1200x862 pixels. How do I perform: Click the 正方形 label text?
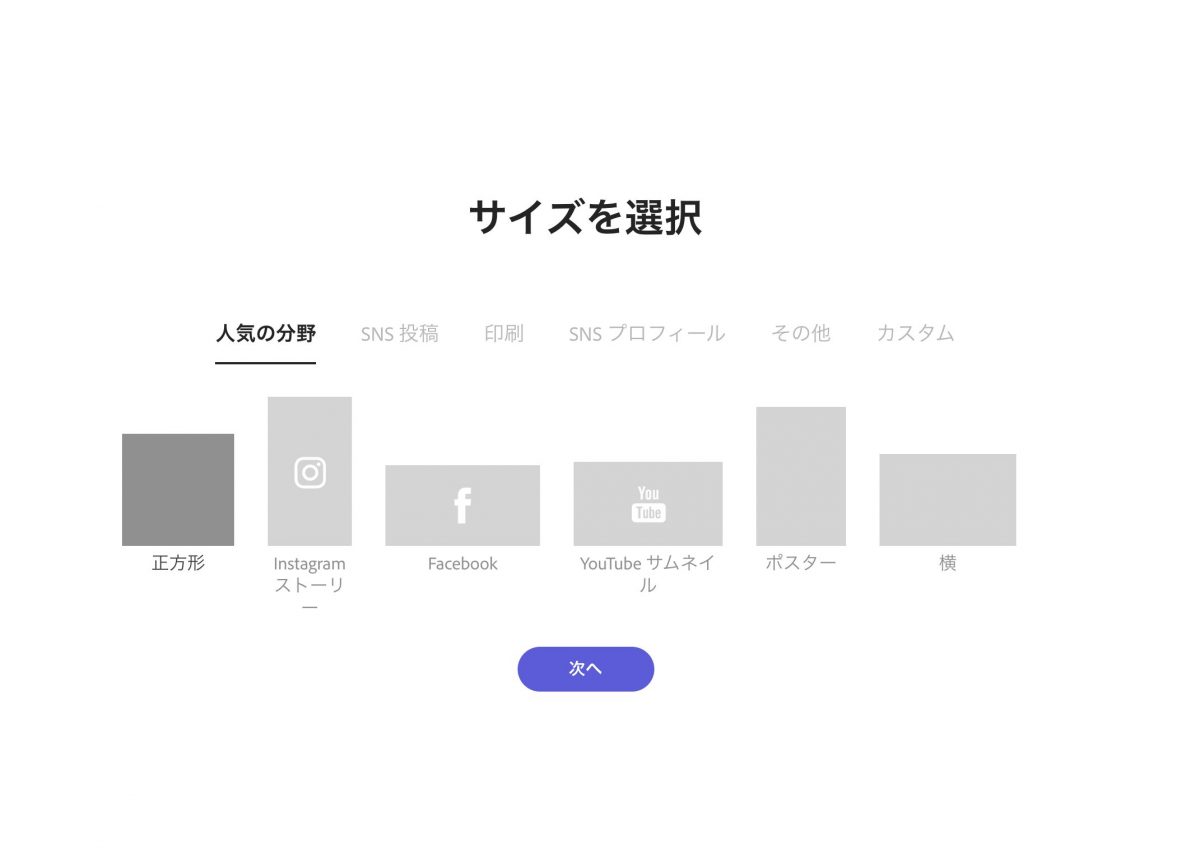point(178,563)
